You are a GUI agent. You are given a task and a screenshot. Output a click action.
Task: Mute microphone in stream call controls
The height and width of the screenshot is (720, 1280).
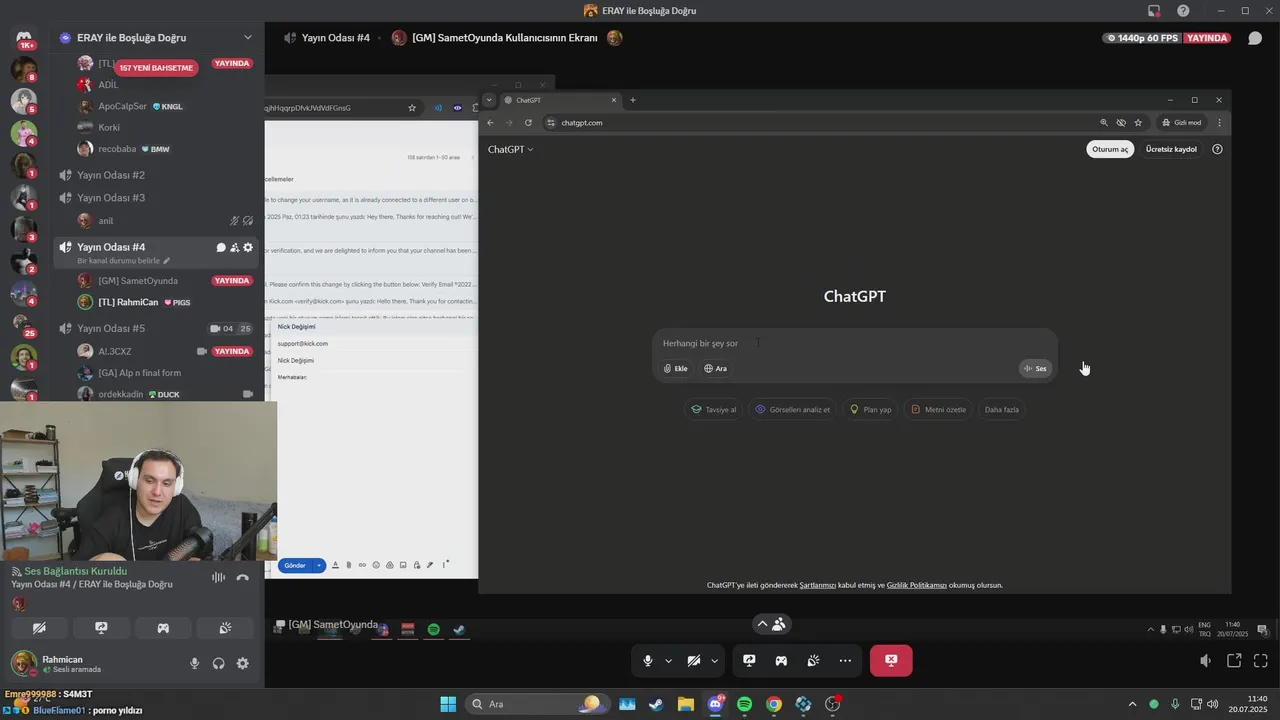[648, 660]
